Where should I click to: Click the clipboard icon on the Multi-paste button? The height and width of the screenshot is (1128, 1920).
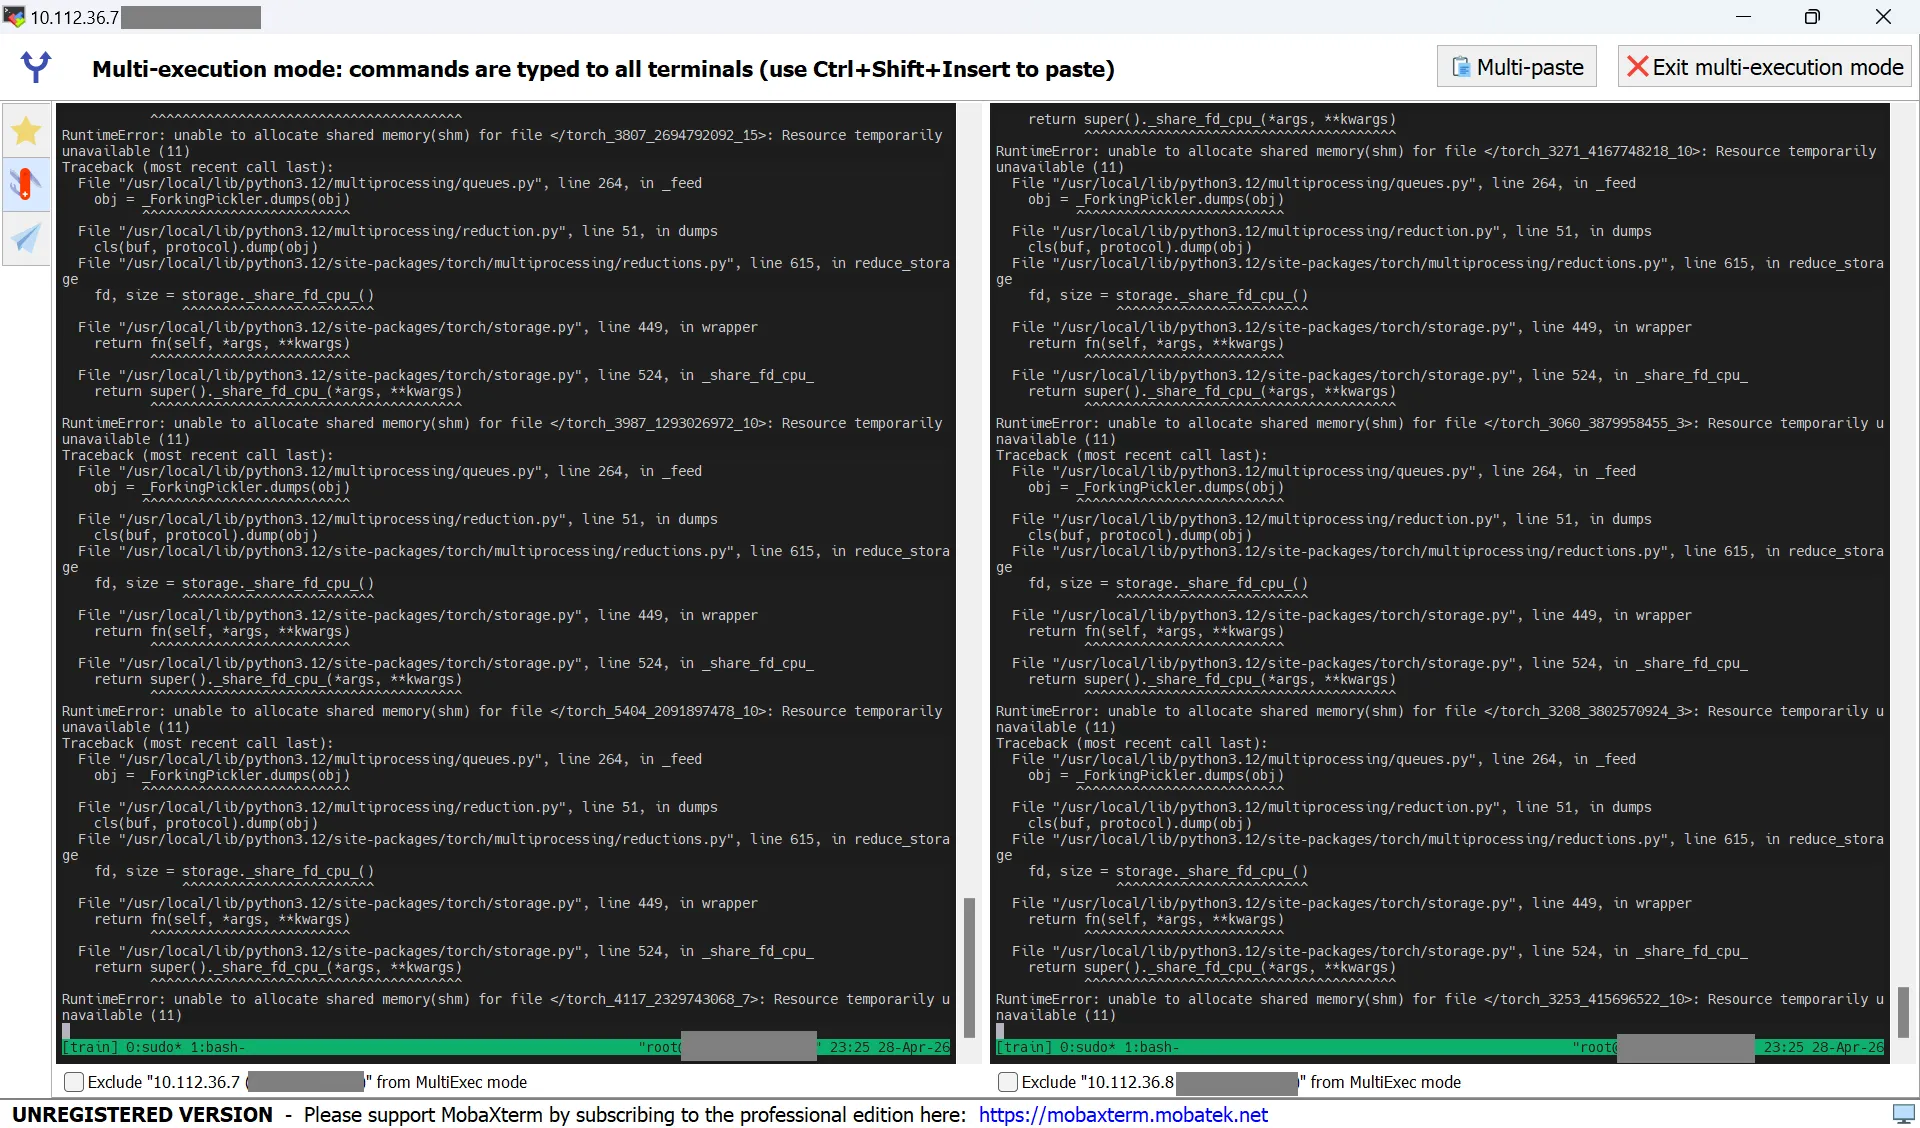pos(1461,67)
